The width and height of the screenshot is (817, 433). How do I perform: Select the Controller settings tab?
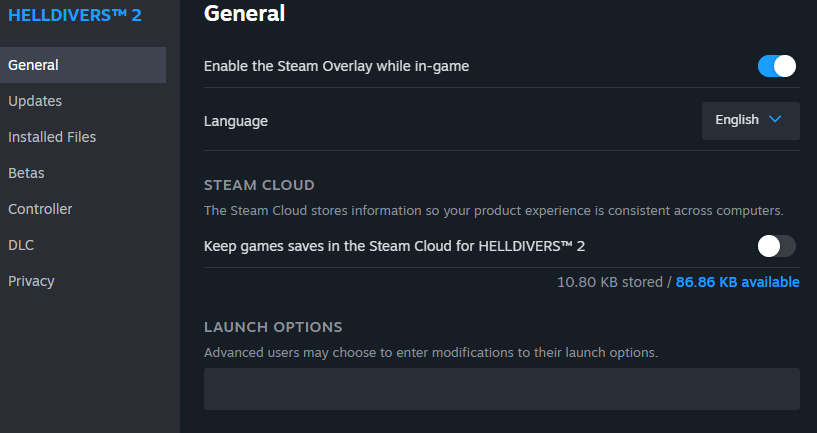click(x=40, y=209)
